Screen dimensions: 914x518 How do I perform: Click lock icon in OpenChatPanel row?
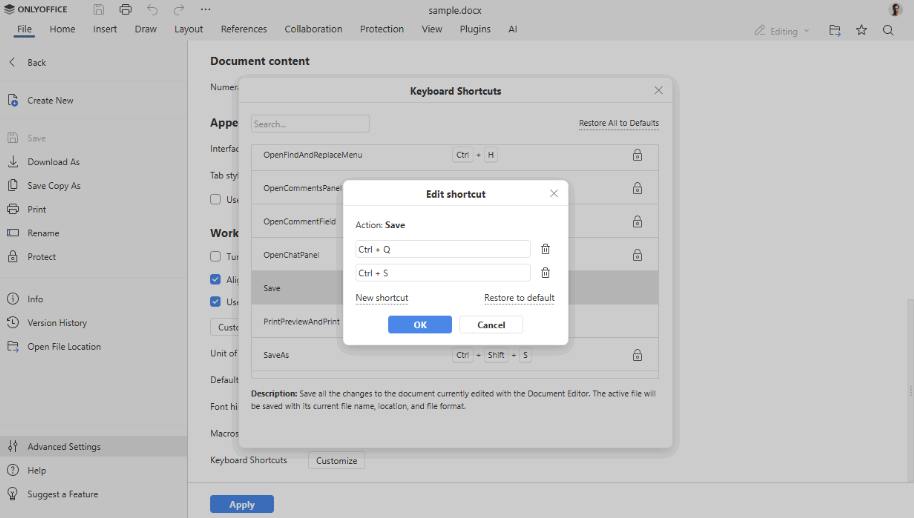pyautogui.click(x=637, y=255)
